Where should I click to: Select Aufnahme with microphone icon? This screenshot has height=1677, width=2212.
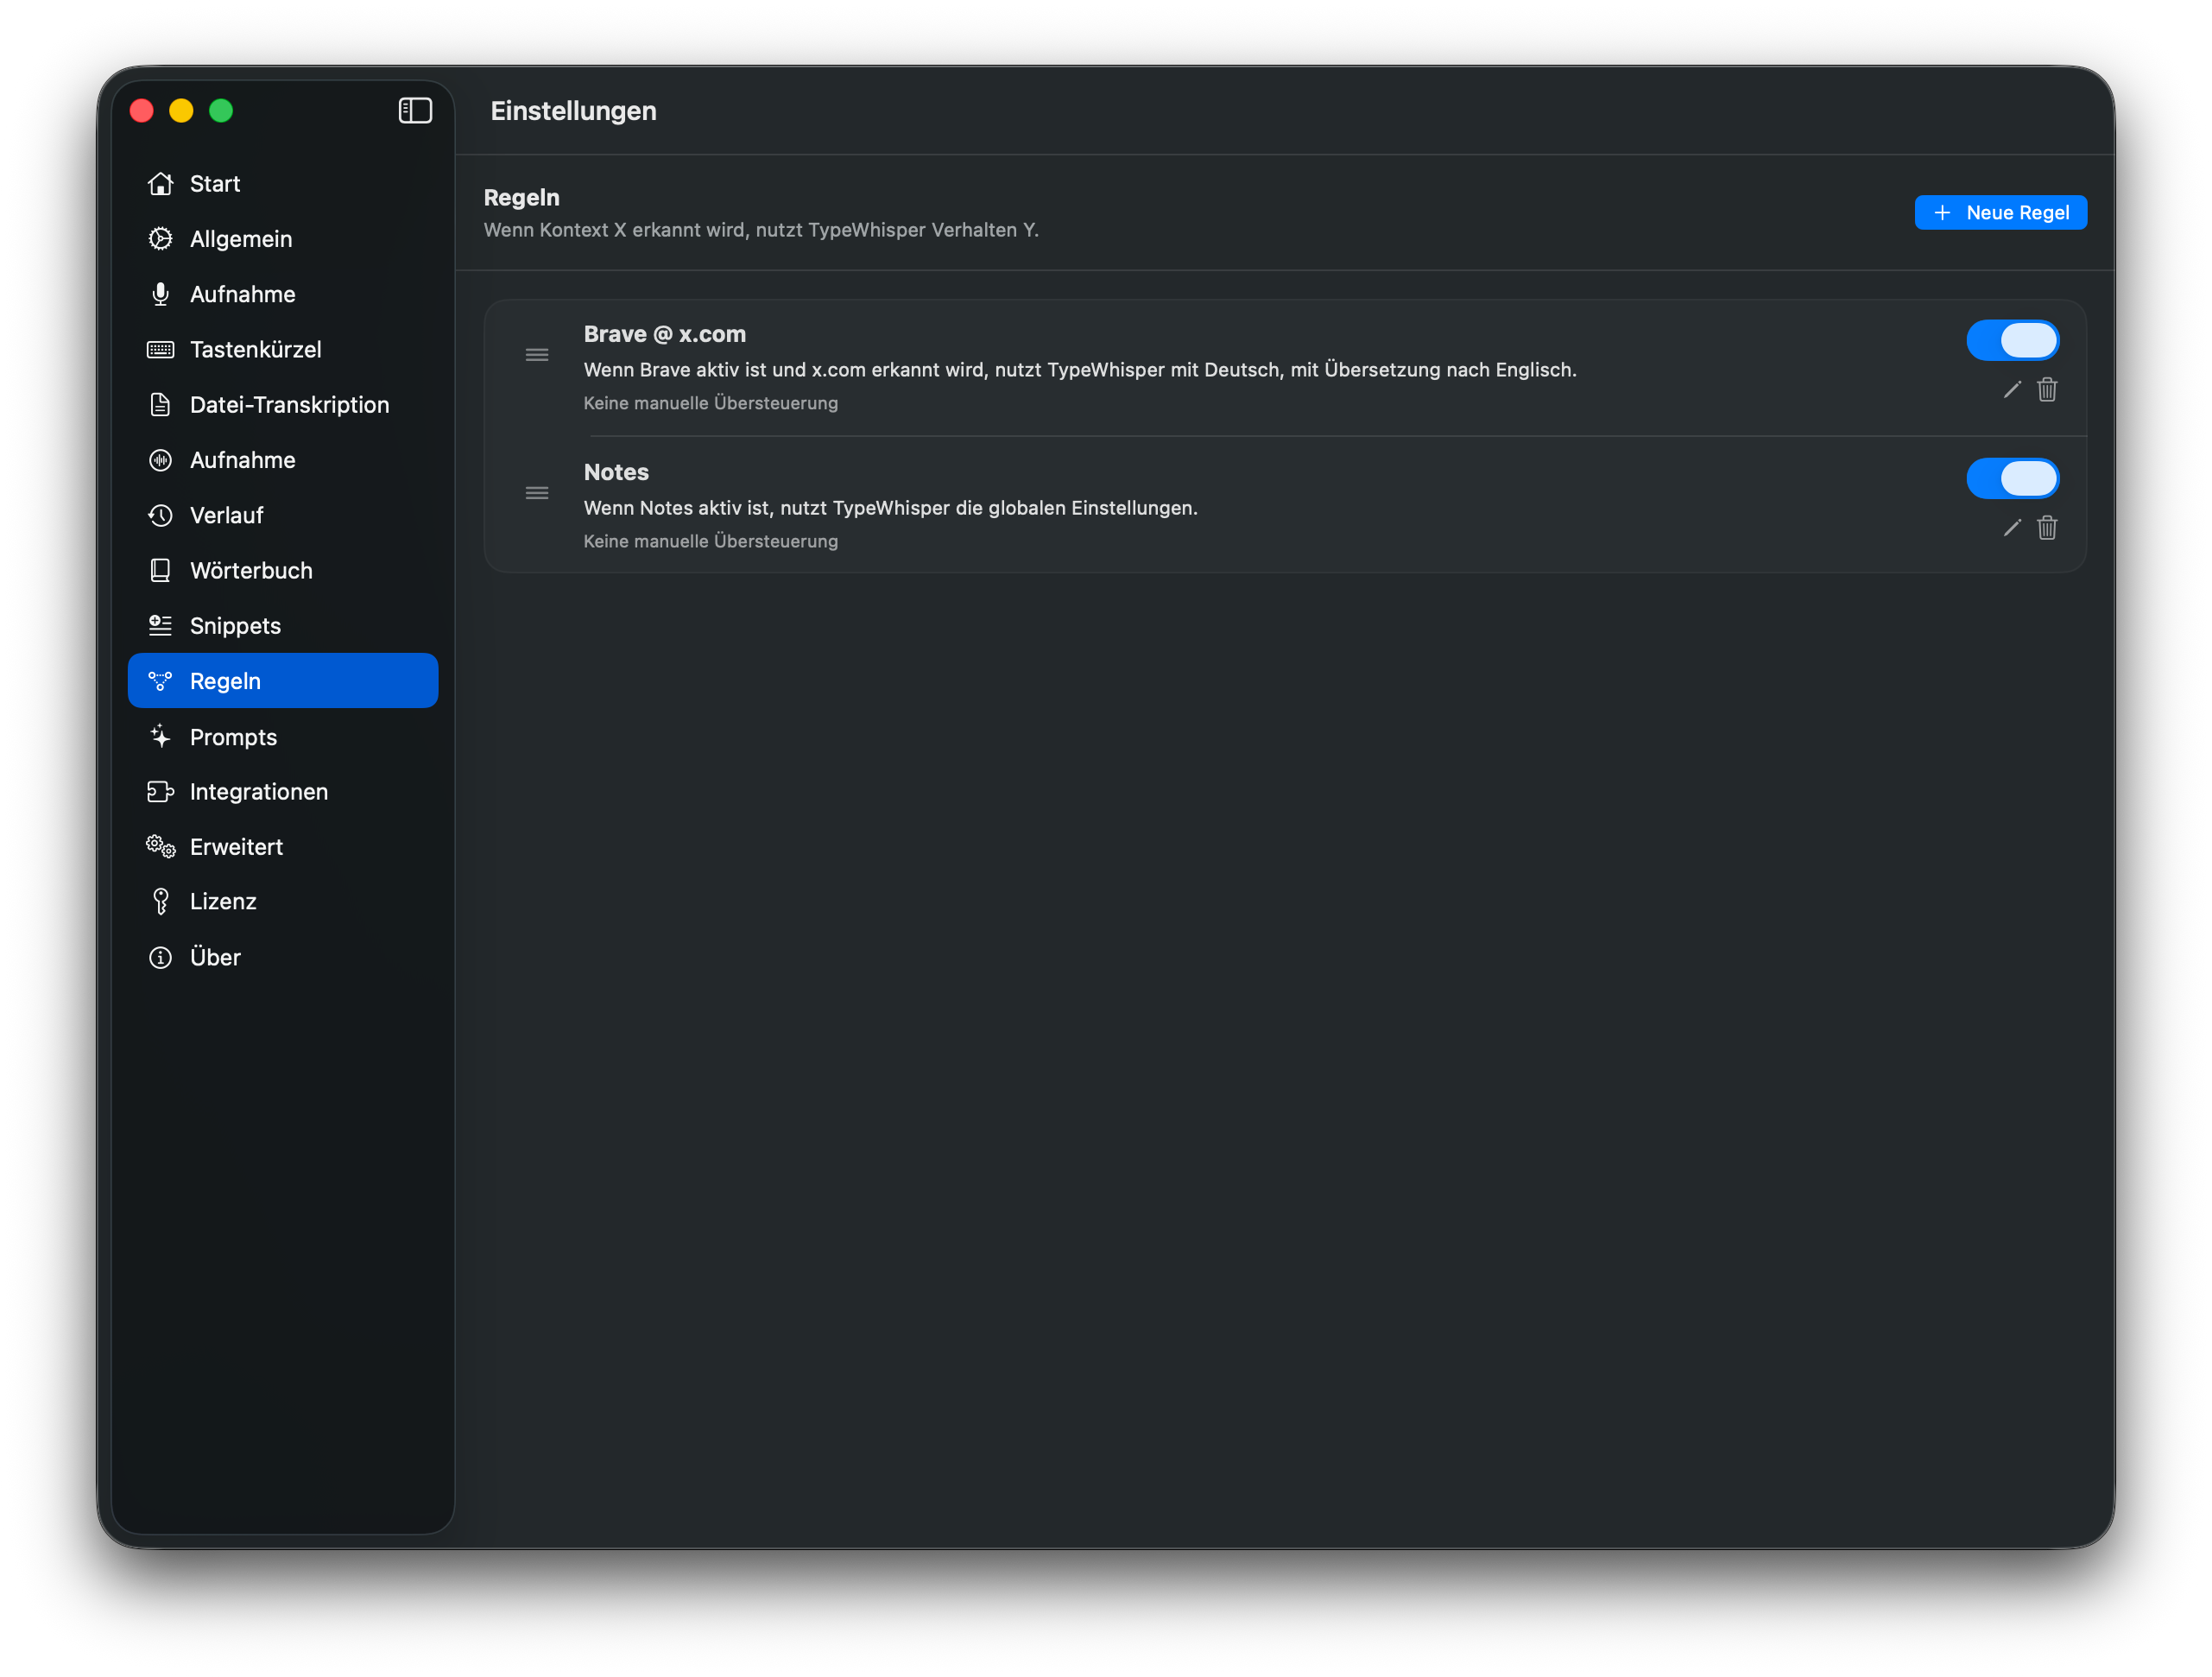point(283,294)
